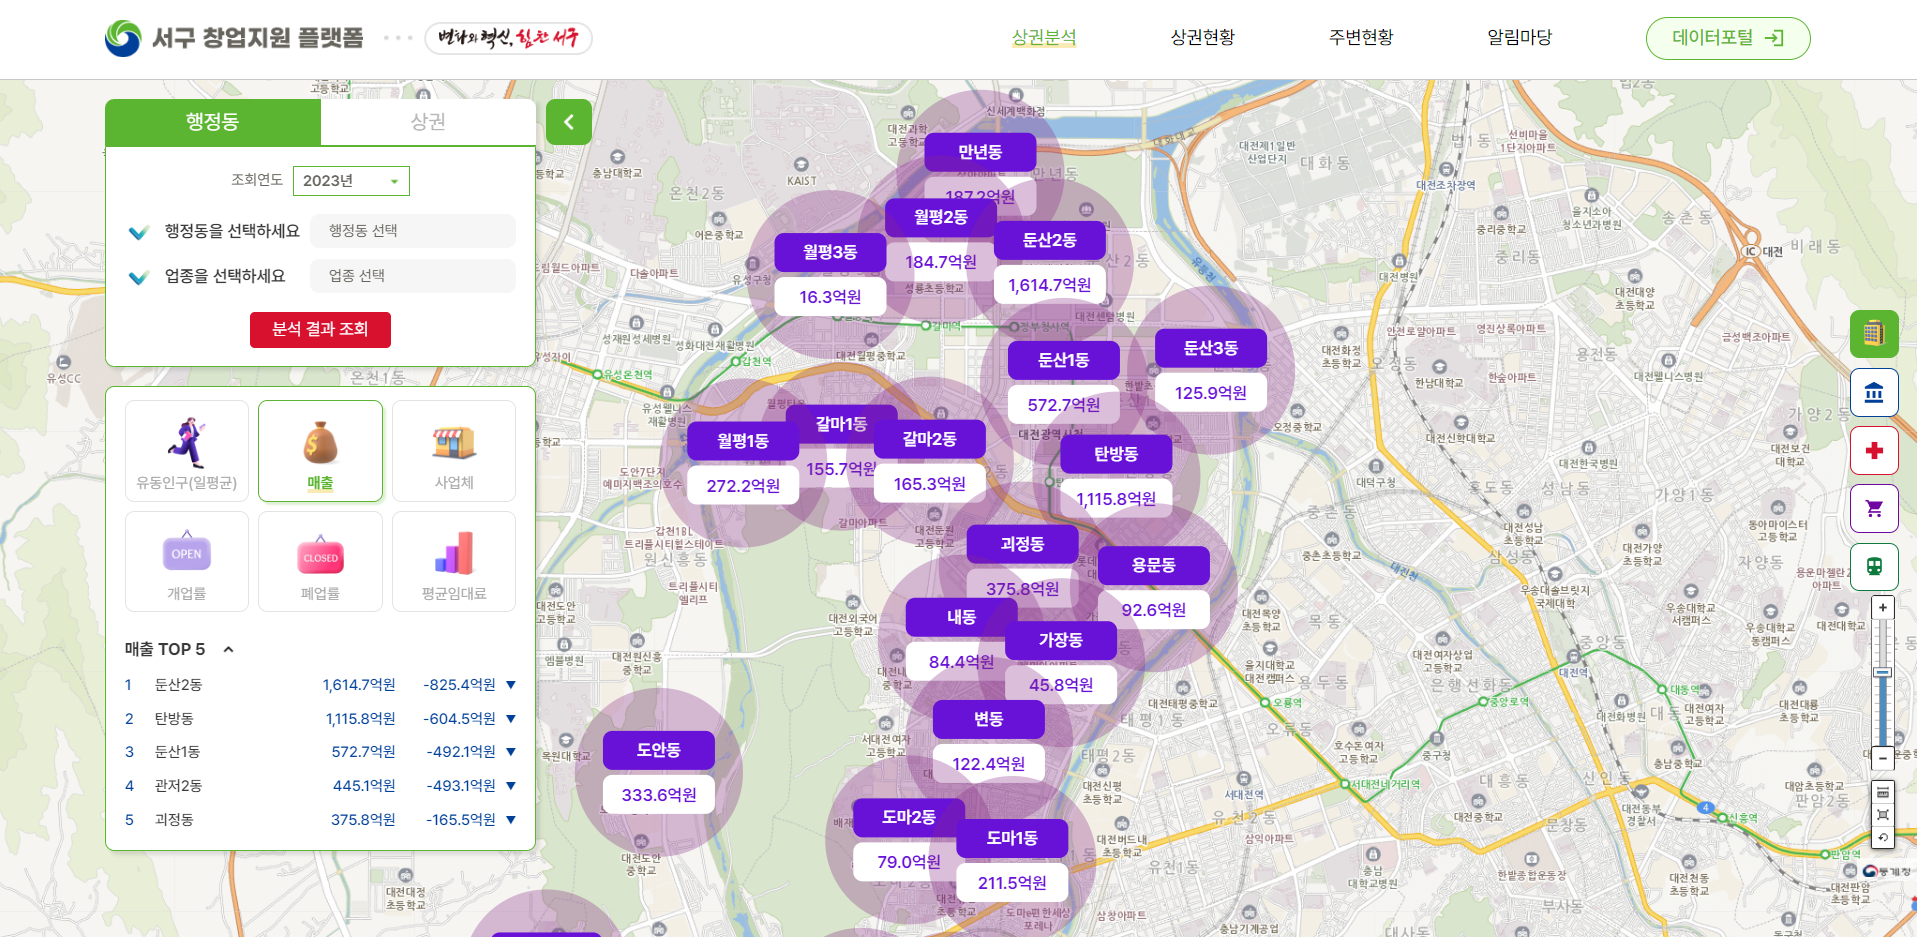Screen dimensions: 1917x937
Task: Open the 상권현황 menu
Action: tap(1202, 38)
